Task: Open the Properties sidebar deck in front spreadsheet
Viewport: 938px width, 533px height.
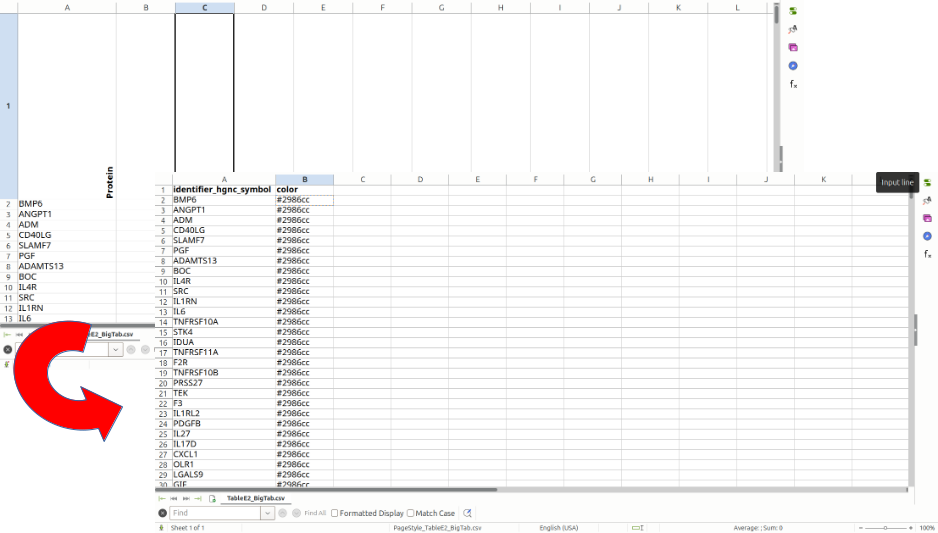Action: point(927,182)
